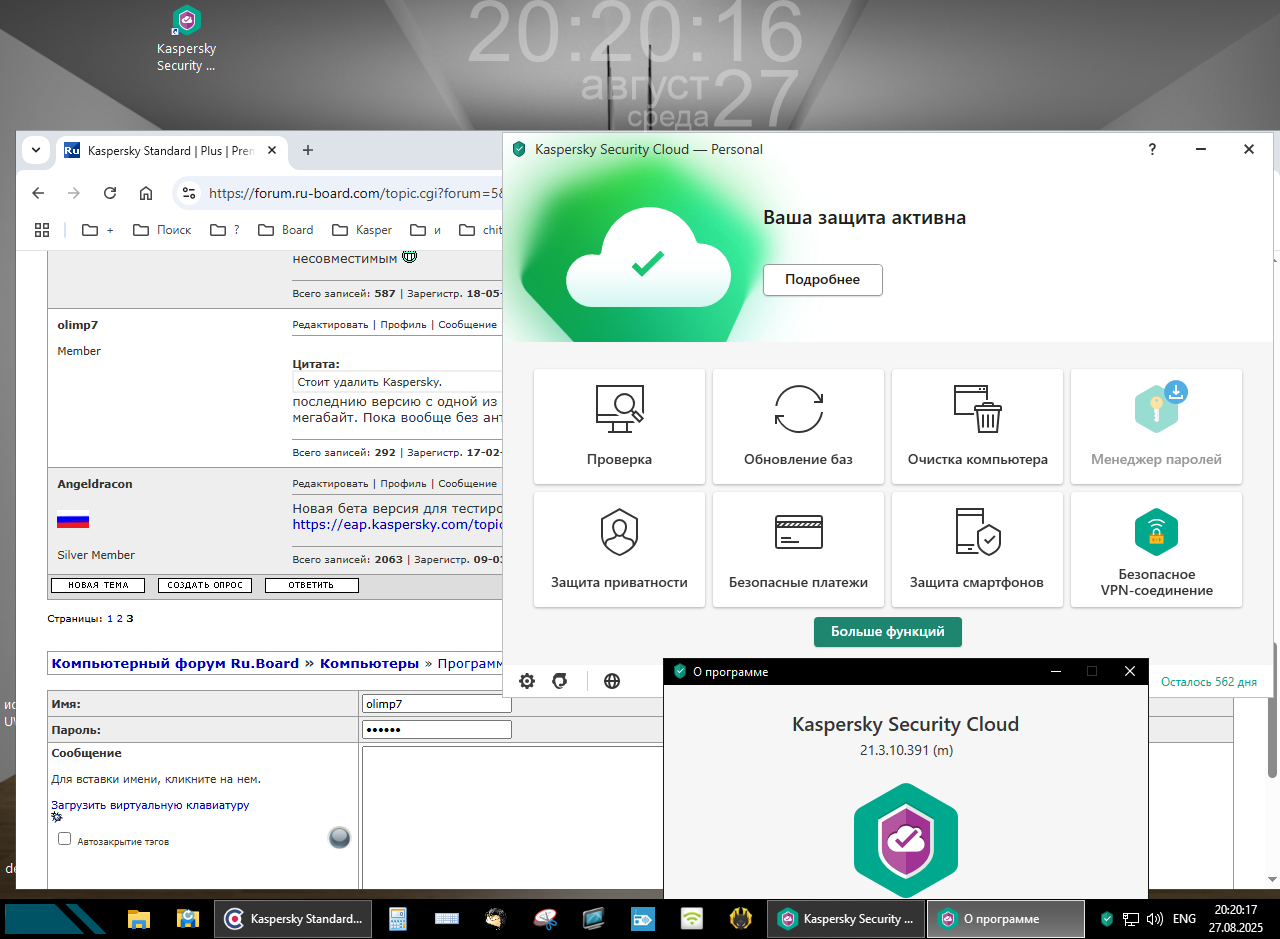The width and height of the screenshot is (1280, 939).
Task: Click the СОЗДАТЬ ОПРОС button
Action: 205,585
